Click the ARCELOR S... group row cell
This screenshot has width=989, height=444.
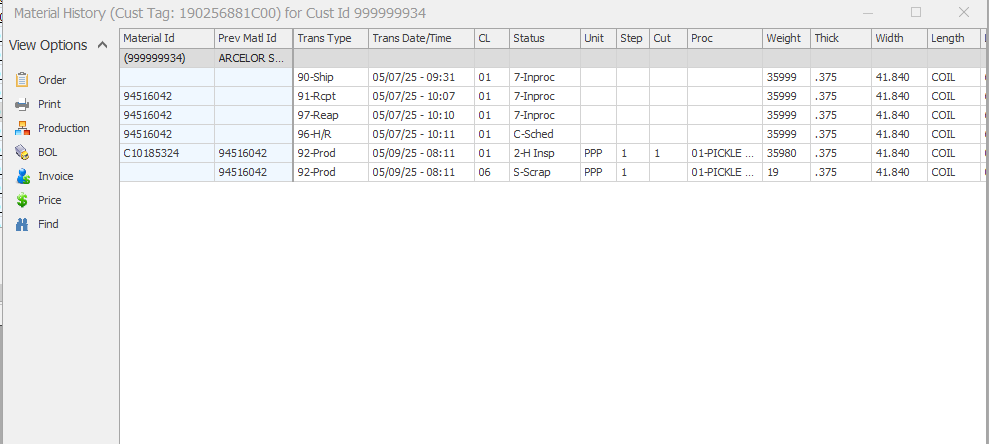252,58
